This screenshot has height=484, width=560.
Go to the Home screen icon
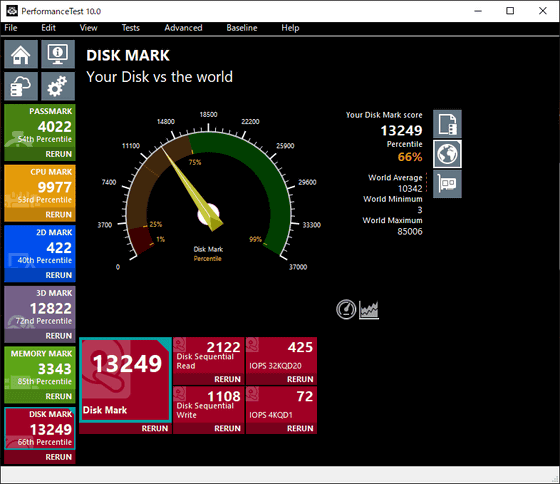click(x=21, y=54)
